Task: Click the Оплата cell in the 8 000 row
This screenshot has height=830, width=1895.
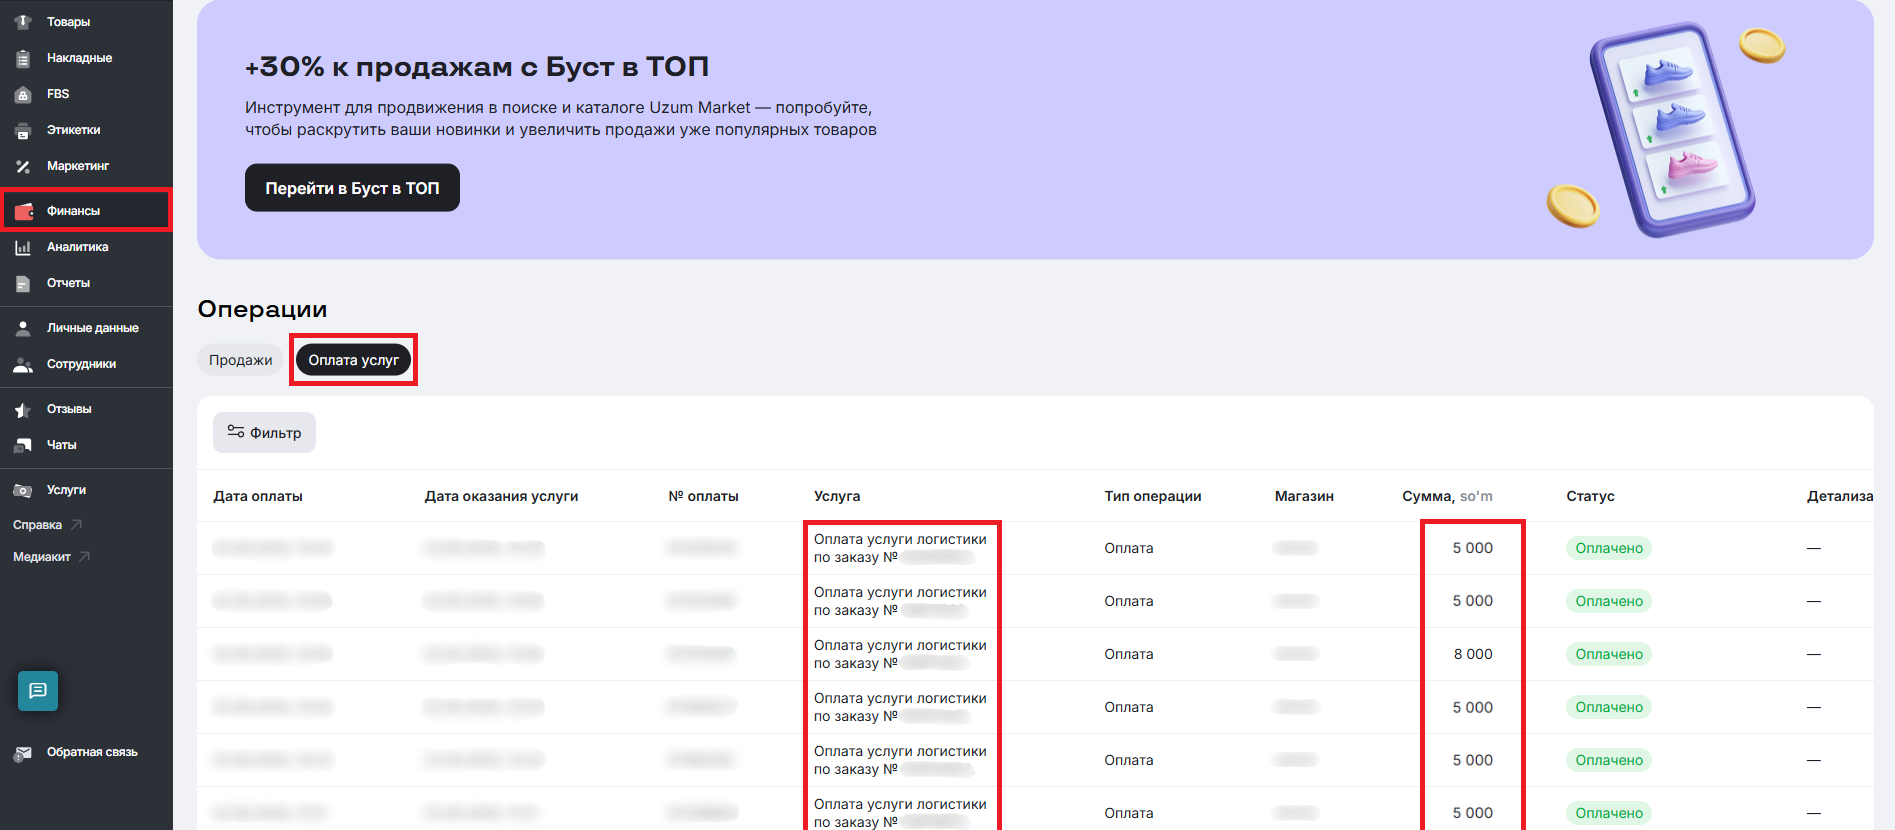Action: pyautogui.click(x=1129, y=654)
